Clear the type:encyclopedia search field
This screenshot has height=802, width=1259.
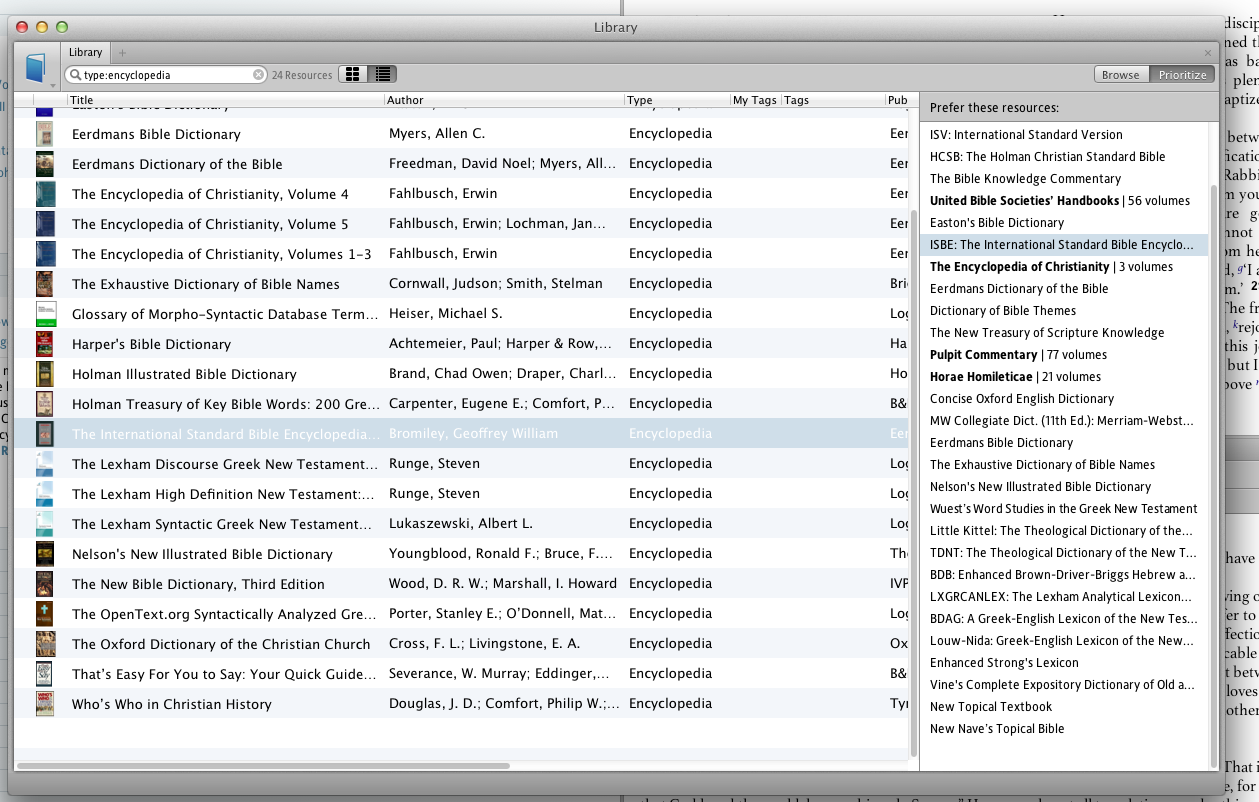coord(258,75)
